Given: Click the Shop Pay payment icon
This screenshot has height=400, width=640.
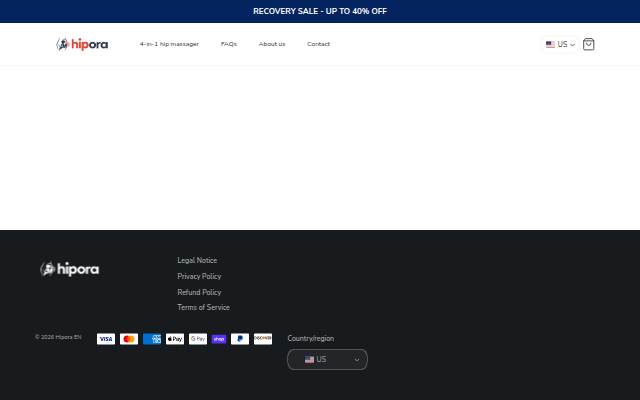Looking at the screenshot, I should pos(219,339).
